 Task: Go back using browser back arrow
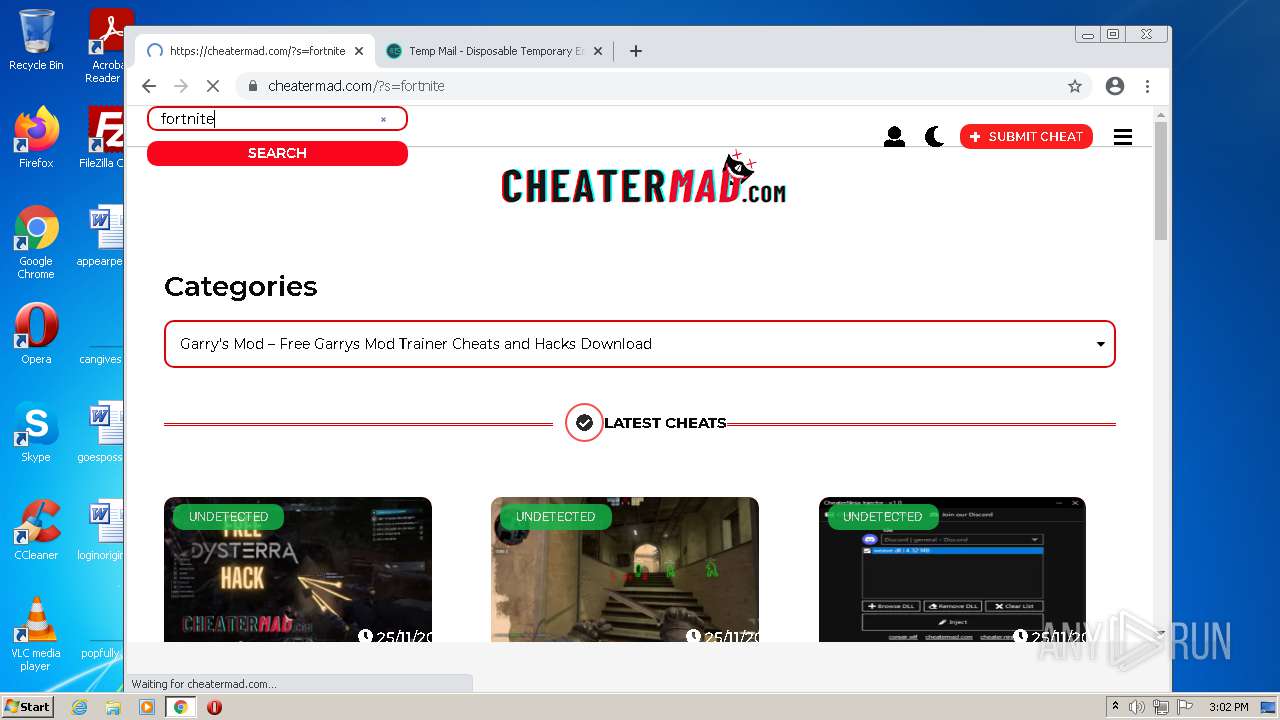coord(149,86)
